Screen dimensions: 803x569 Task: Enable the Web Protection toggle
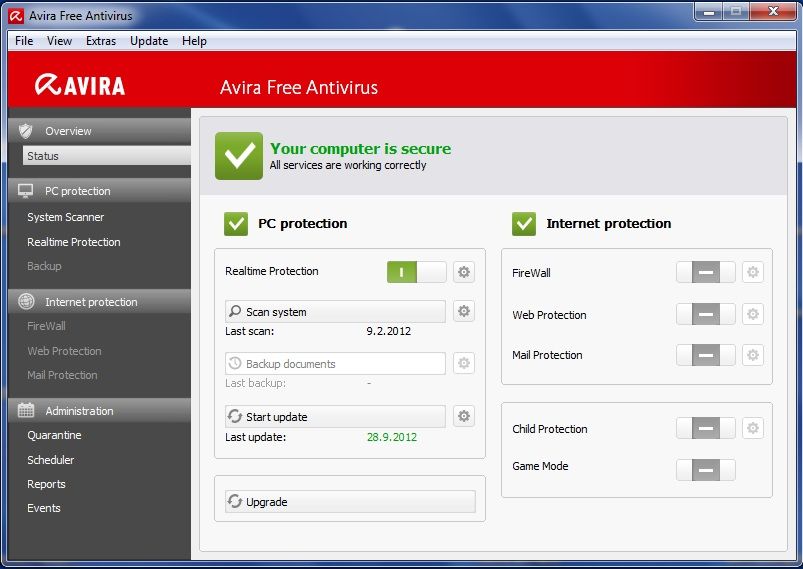pyautogui.click(x=705, y=315)
